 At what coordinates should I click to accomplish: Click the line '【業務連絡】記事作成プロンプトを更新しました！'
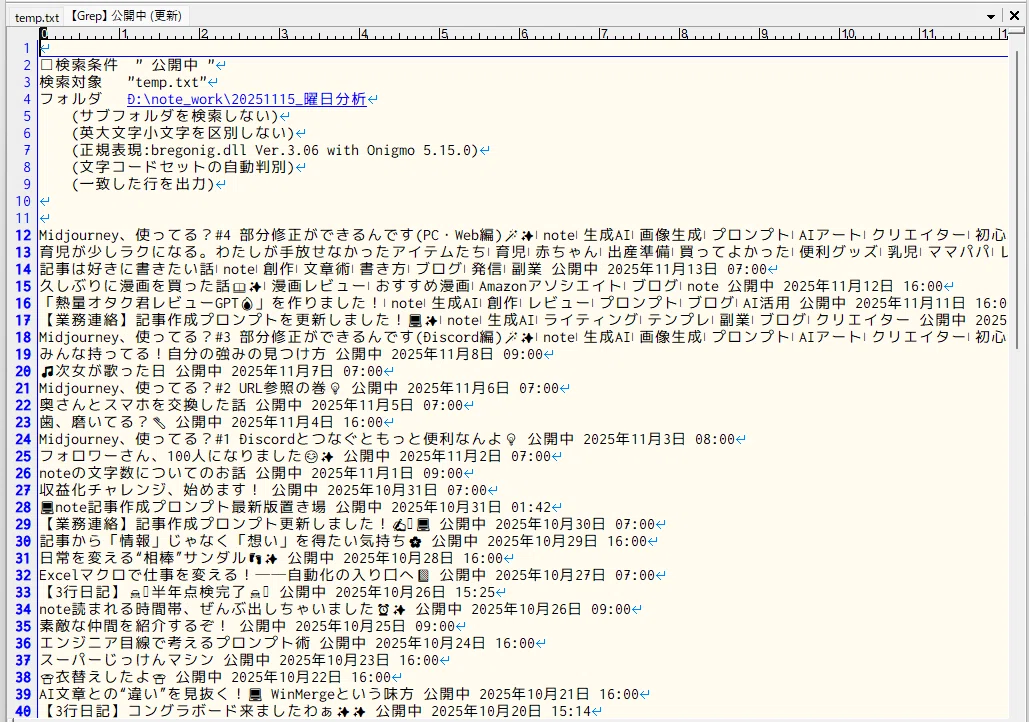[523, 320]
